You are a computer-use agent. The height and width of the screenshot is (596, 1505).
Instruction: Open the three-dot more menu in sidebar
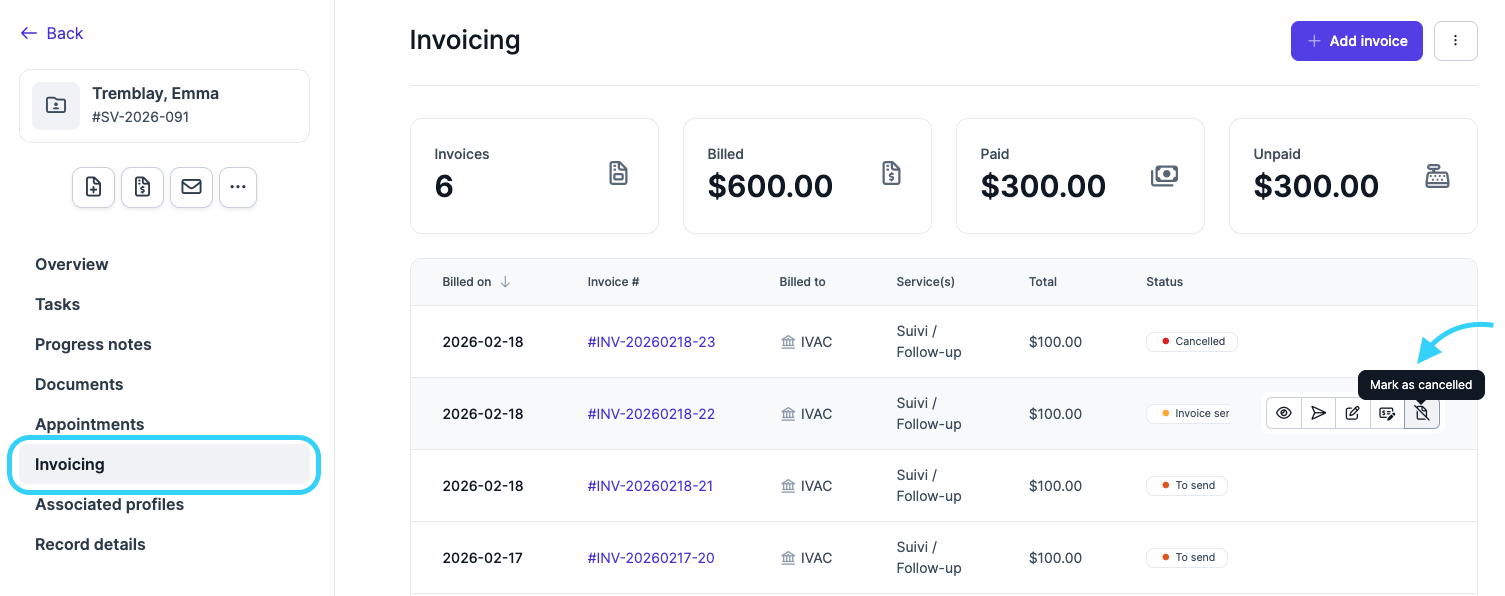coord(238,187)
